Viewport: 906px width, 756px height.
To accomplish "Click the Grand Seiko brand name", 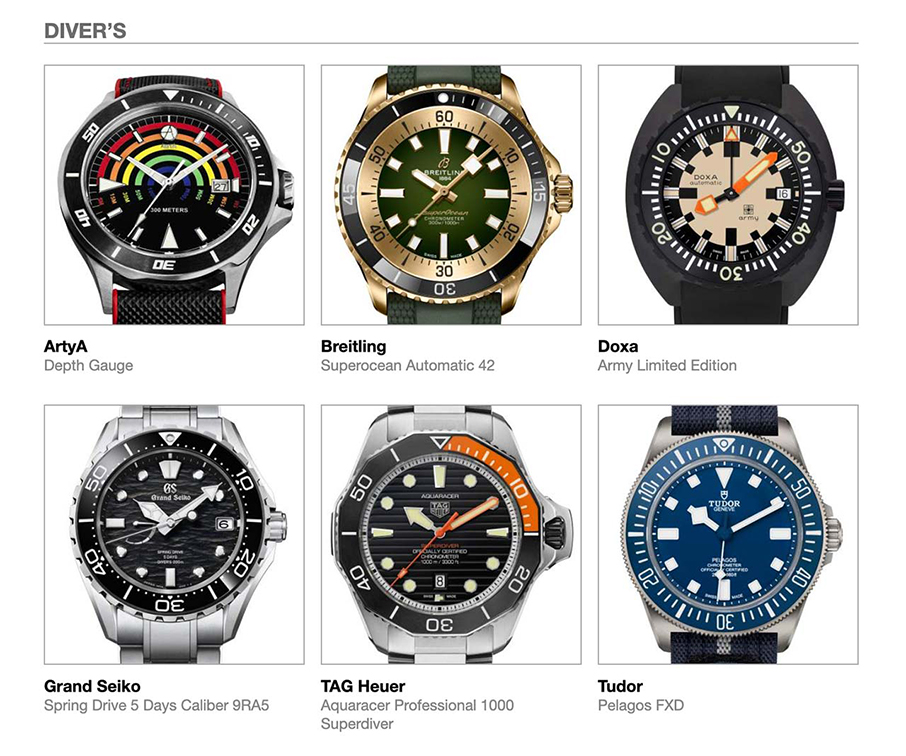I will tap(92, 687).
